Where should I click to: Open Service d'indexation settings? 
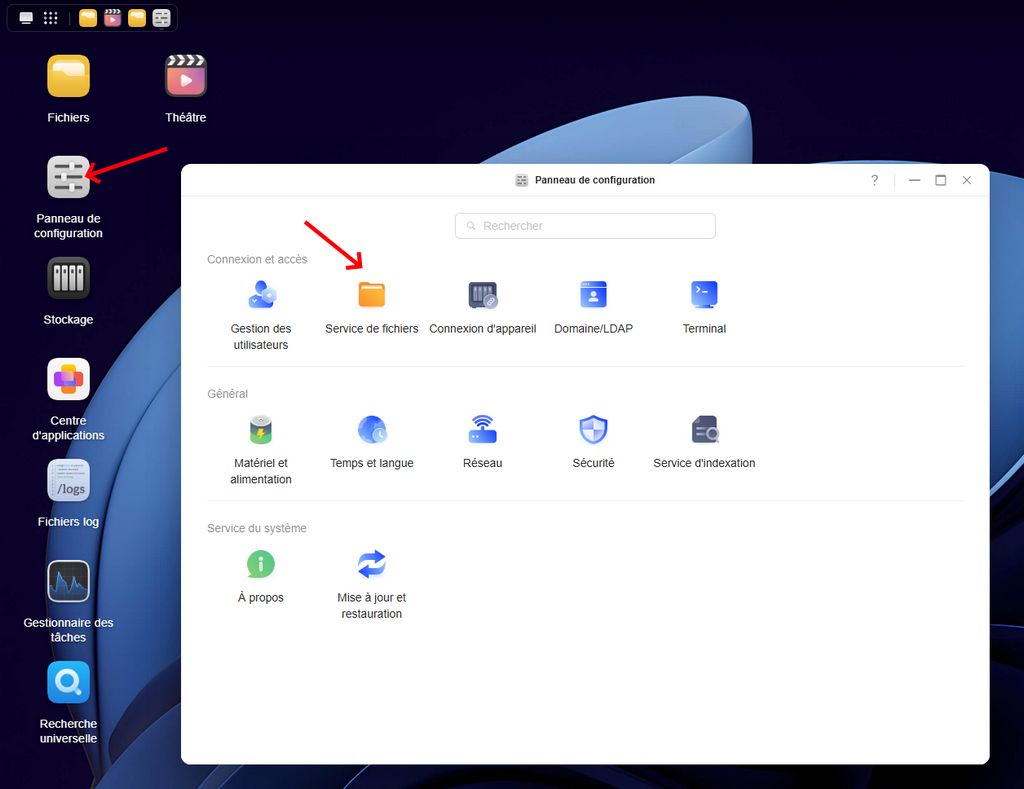point(704,430)
